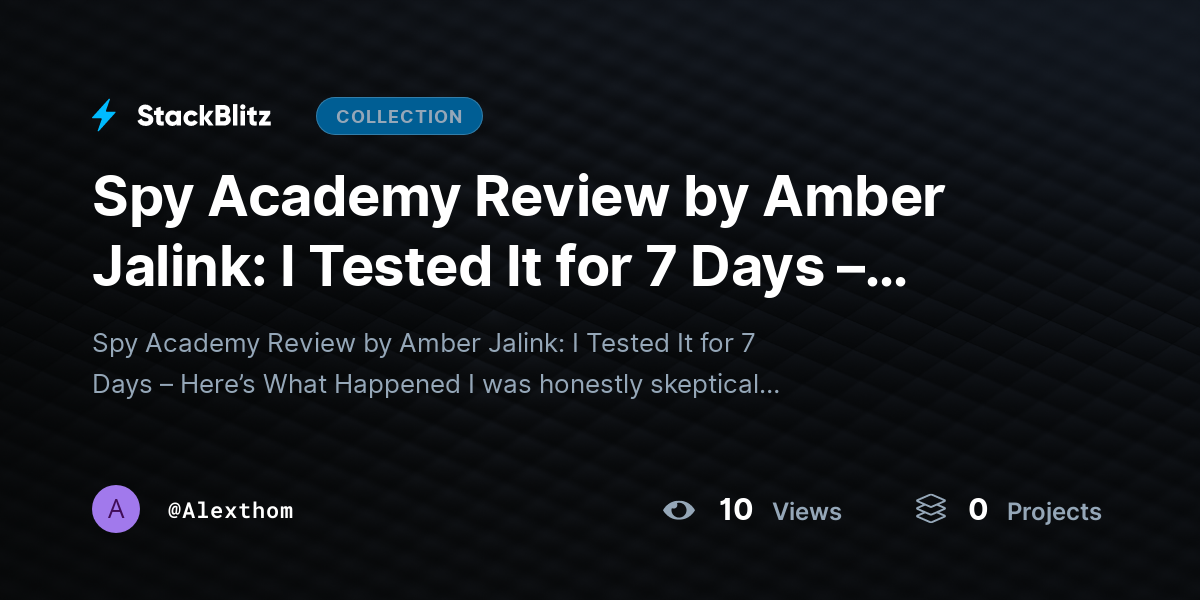The image size is (1200, 600).
Task: Select the 'Views' label
Action: coord(807,511)
